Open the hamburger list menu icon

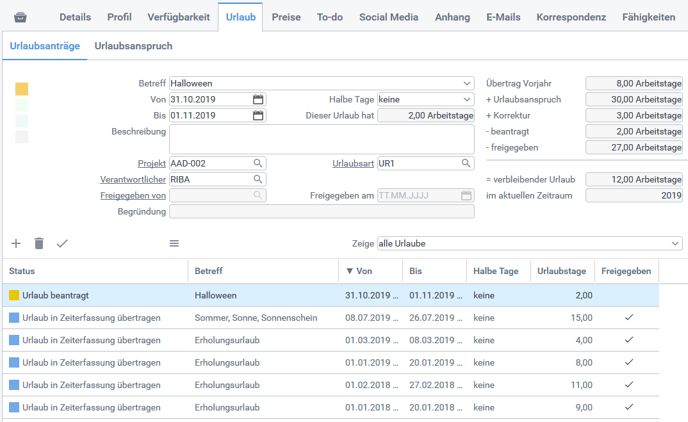pyautogui.click(x=174, y=243)
